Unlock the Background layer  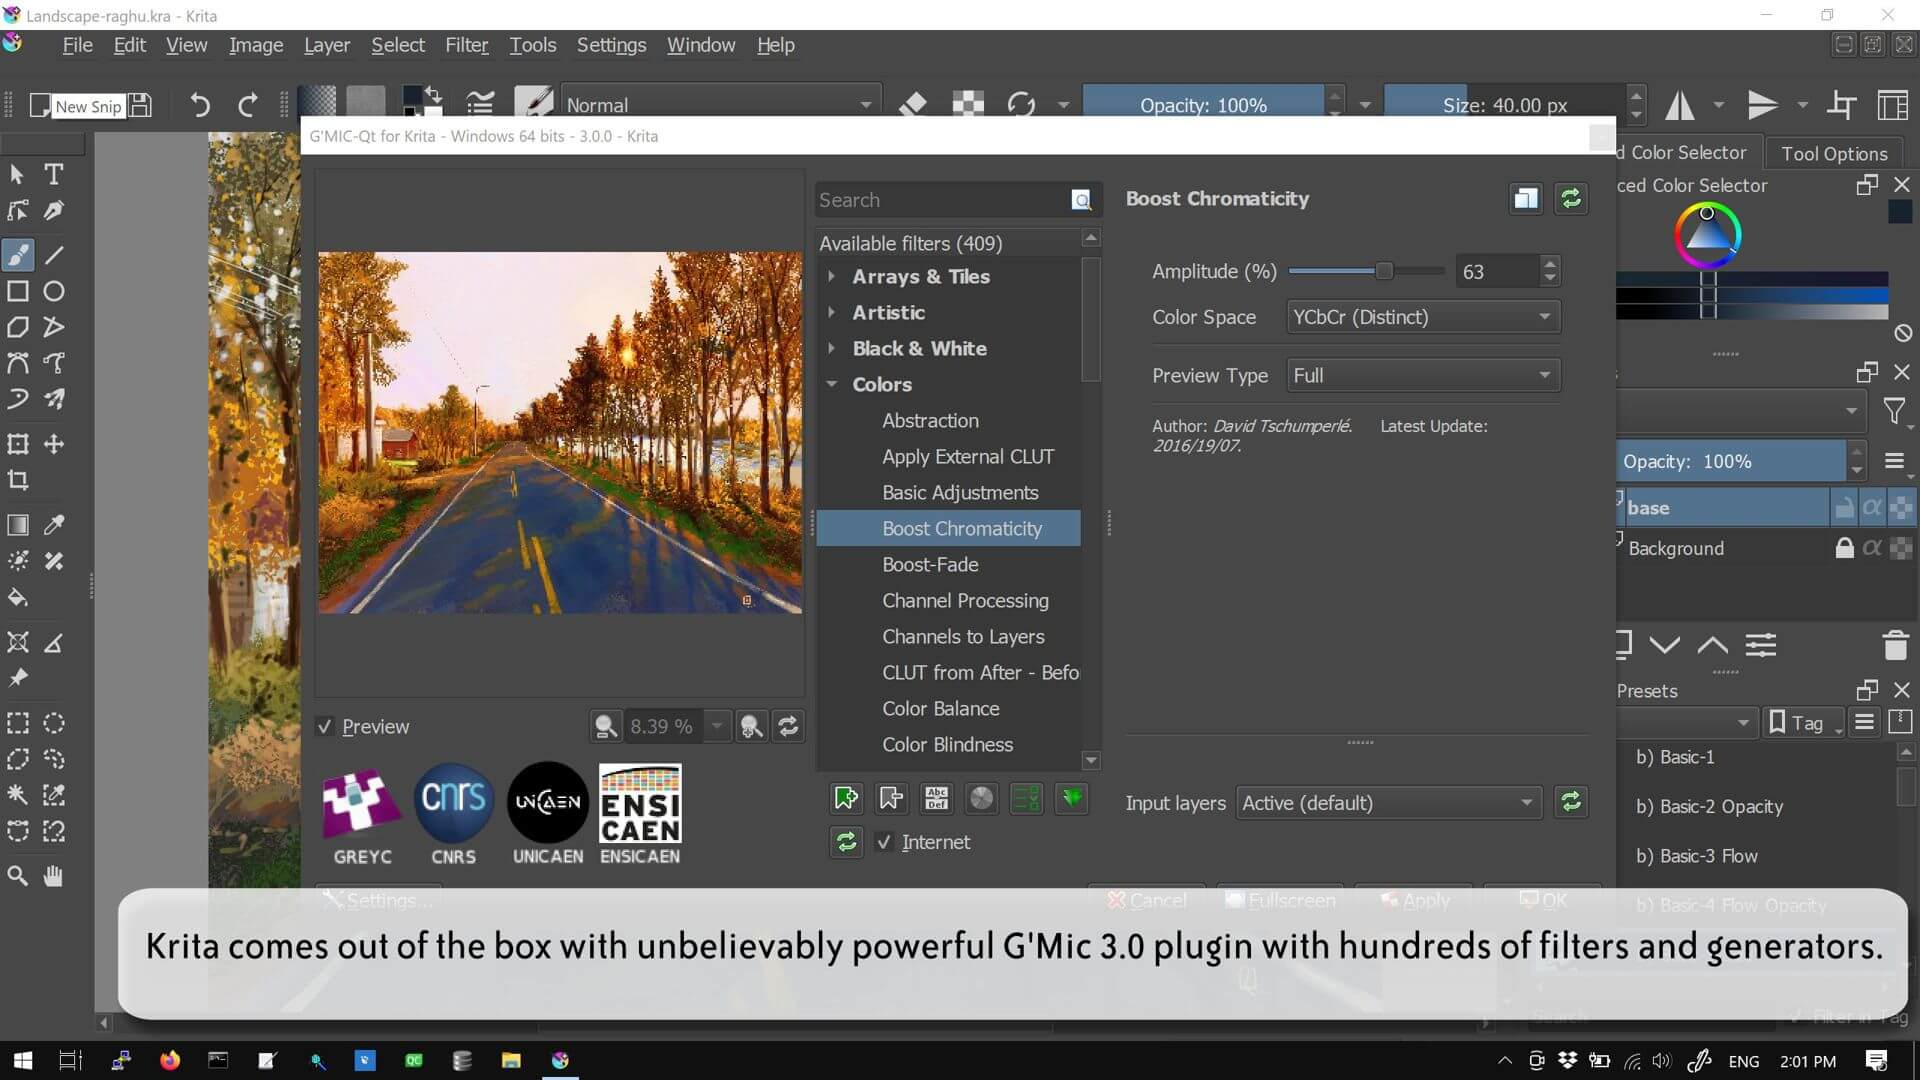1843,547
